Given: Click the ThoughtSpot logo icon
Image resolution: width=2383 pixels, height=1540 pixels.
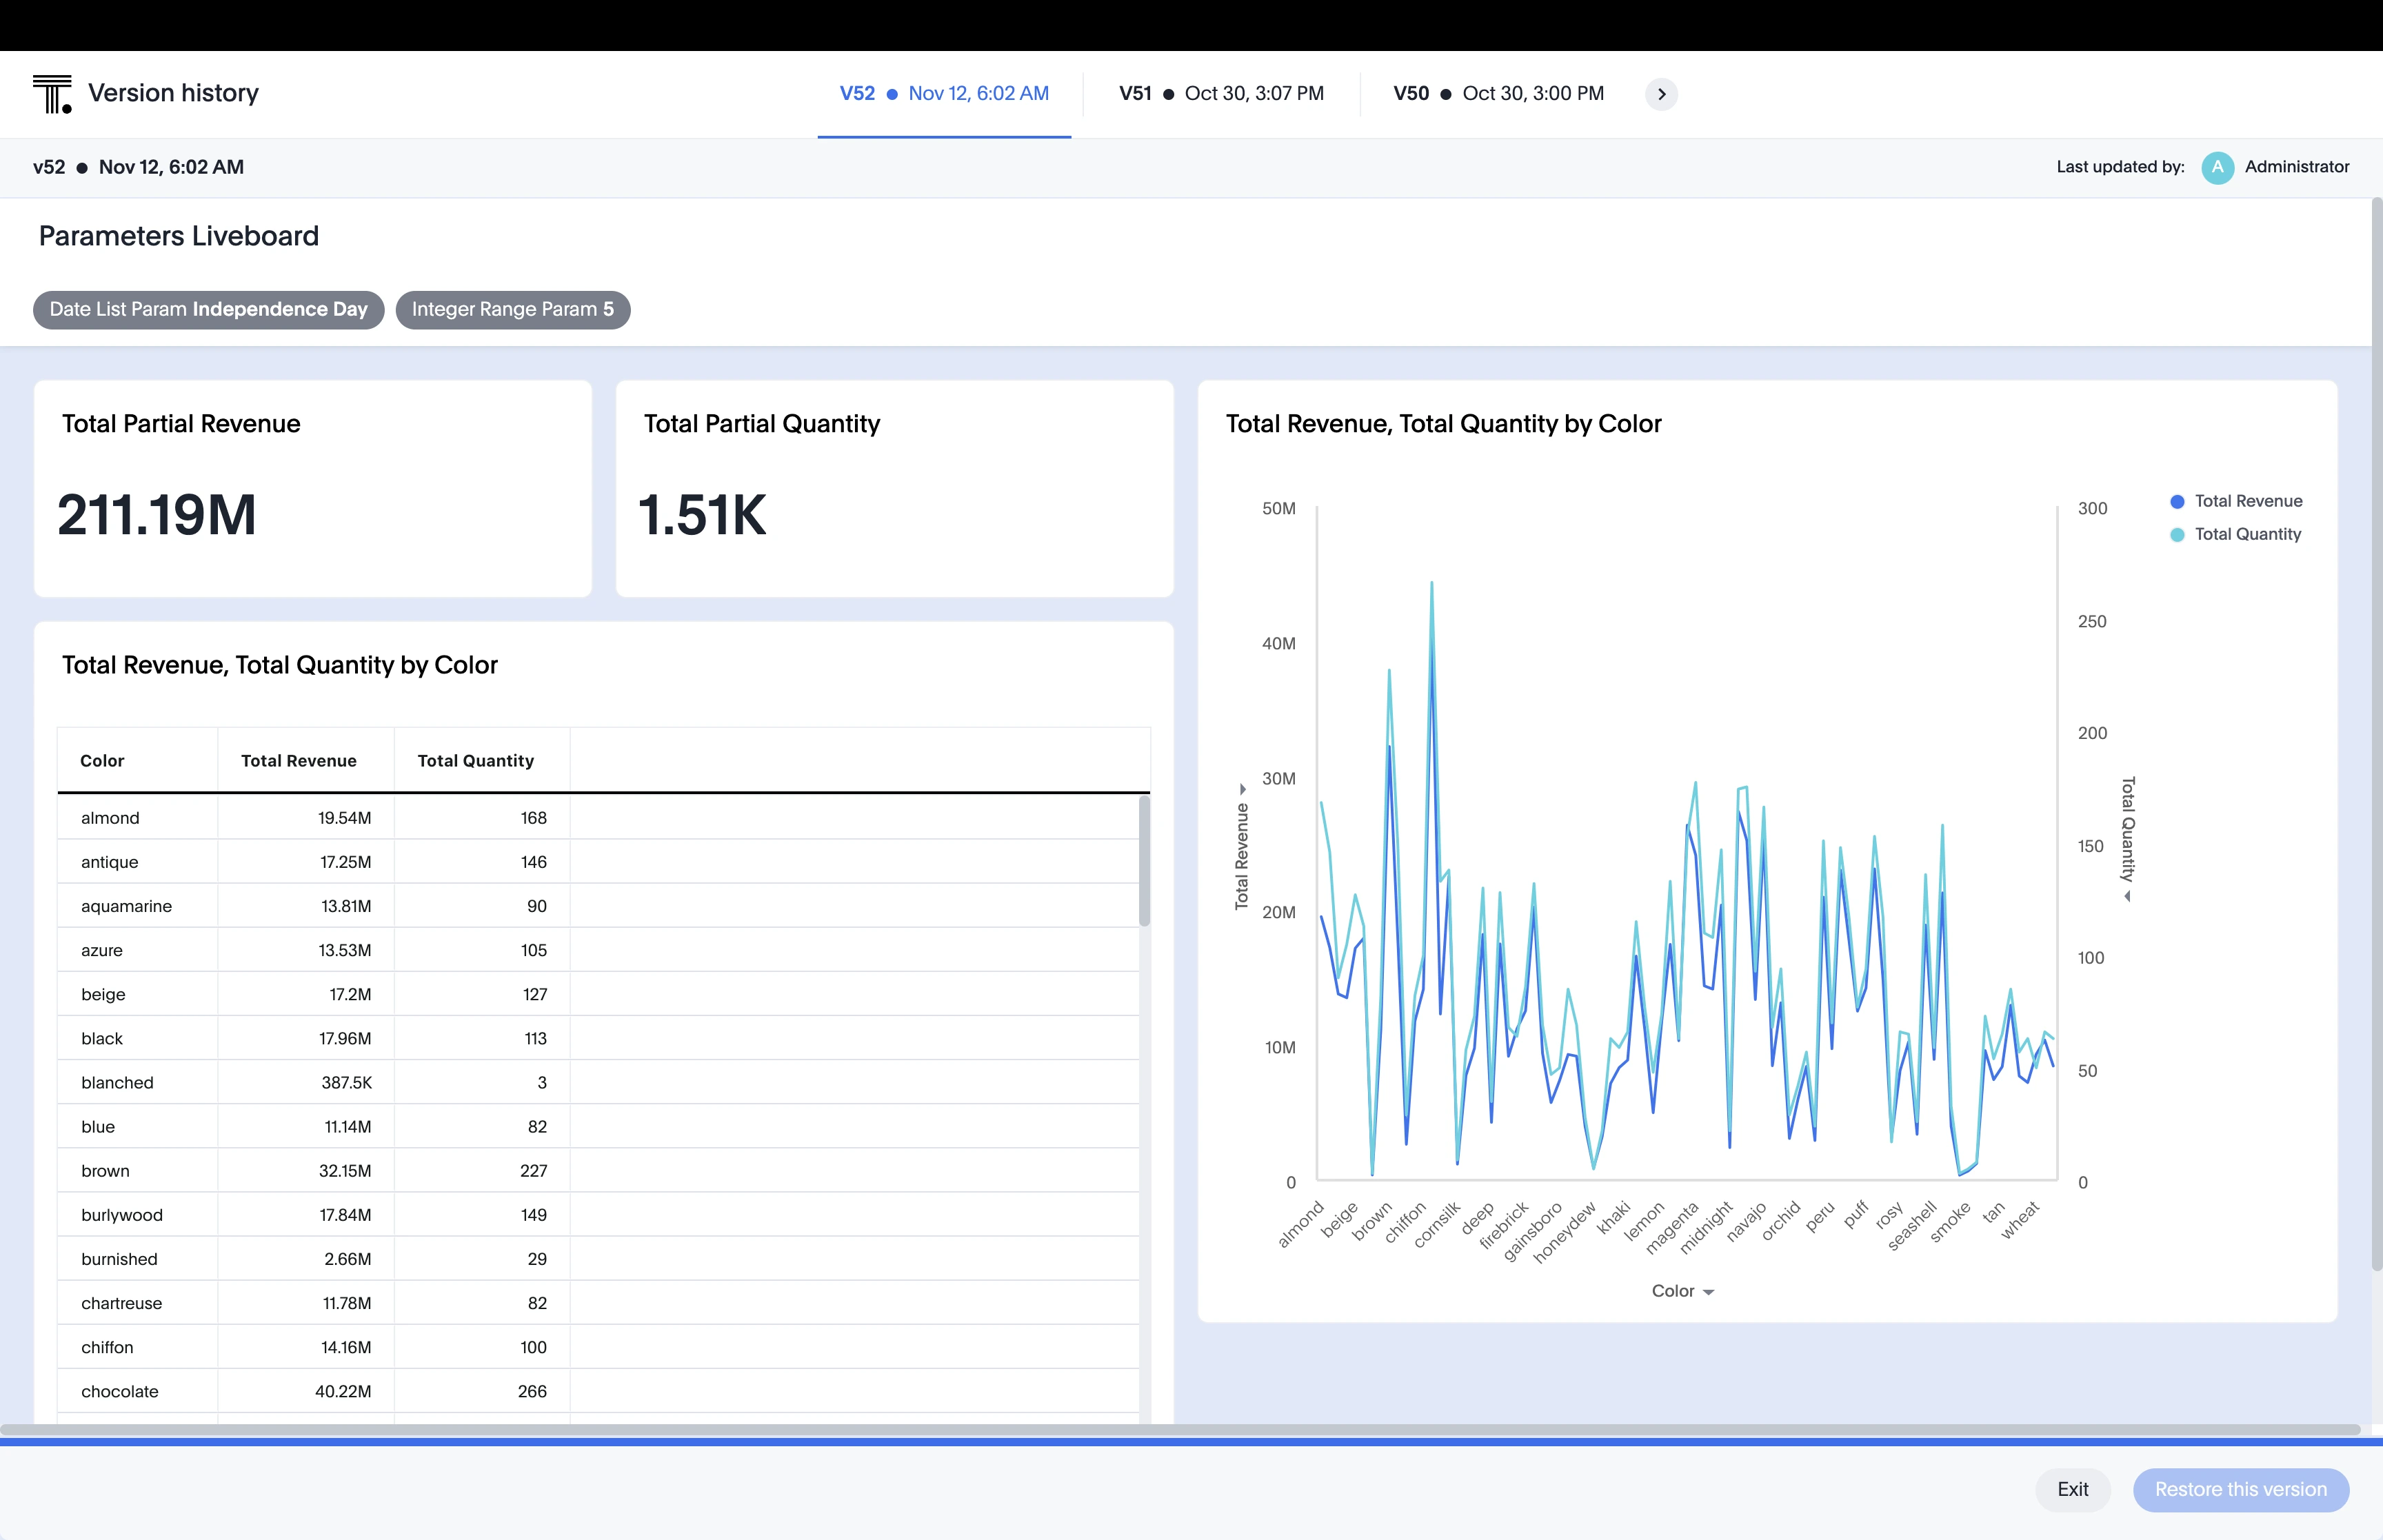Looking at the screenshot, I should [52, 94].
